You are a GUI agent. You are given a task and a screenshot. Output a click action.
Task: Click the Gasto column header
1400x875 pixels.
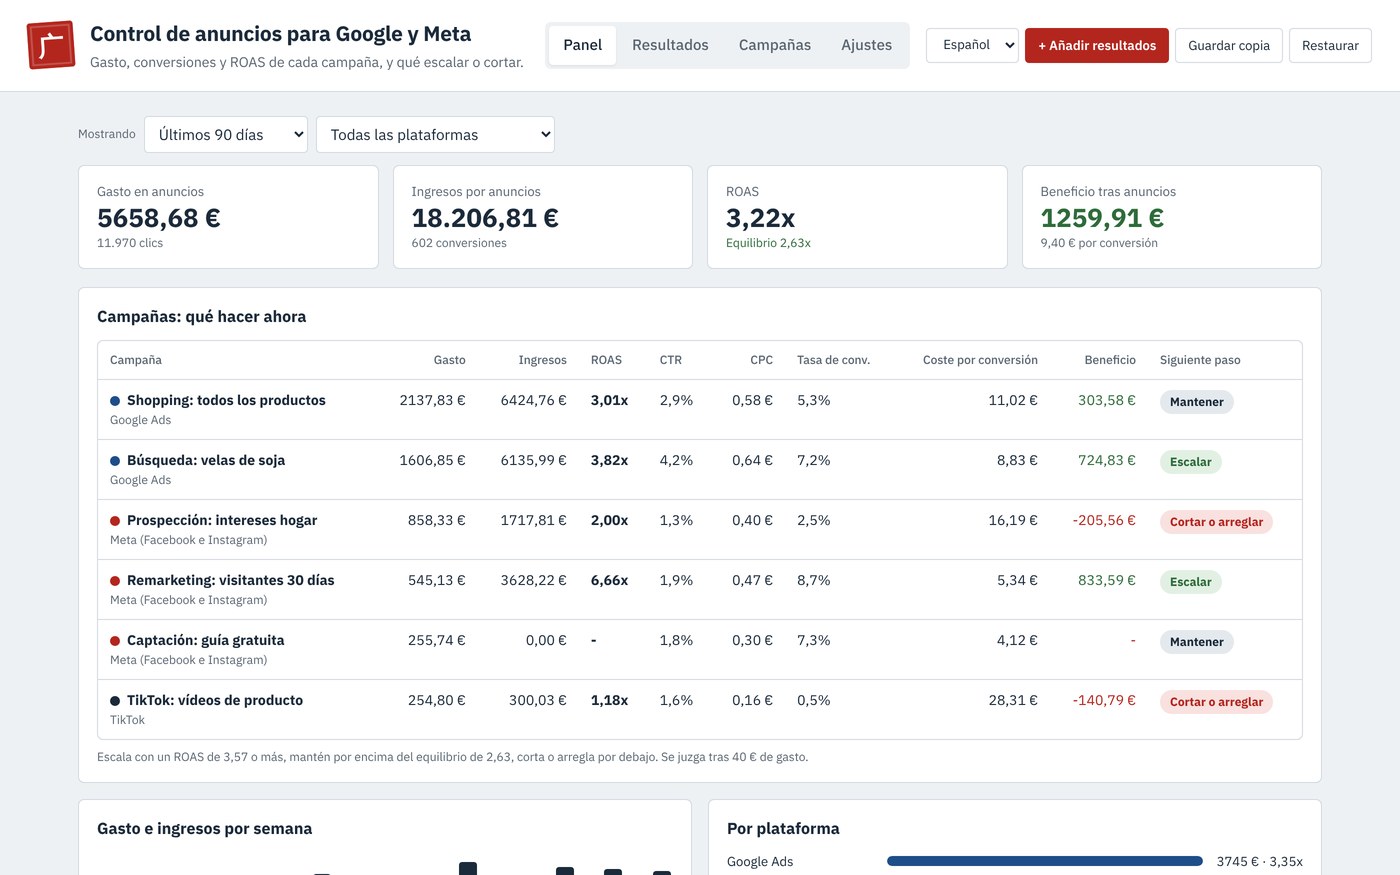coord(450,360)
